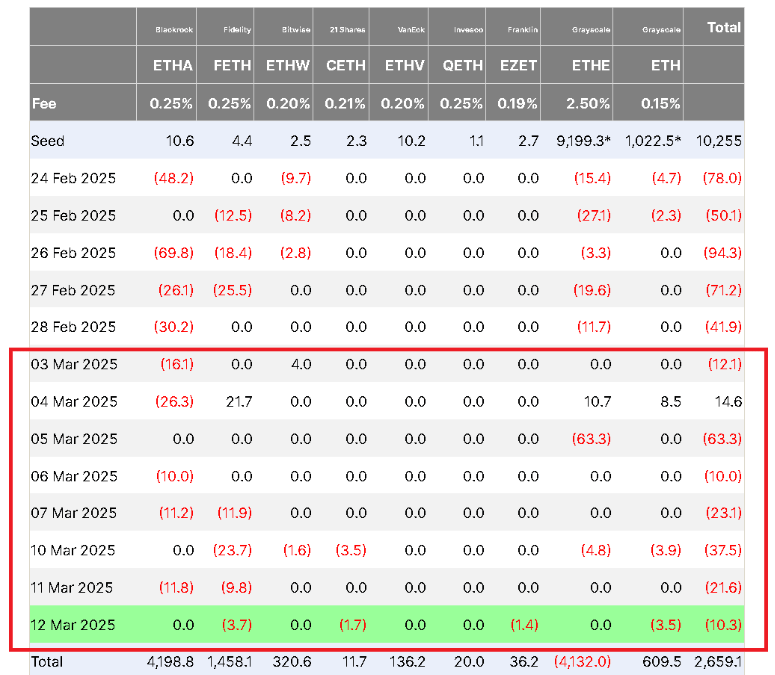Click the Blackrock issuer label
Image resolution: width=775 pixels, height=675 pixels.
point(174,30)
